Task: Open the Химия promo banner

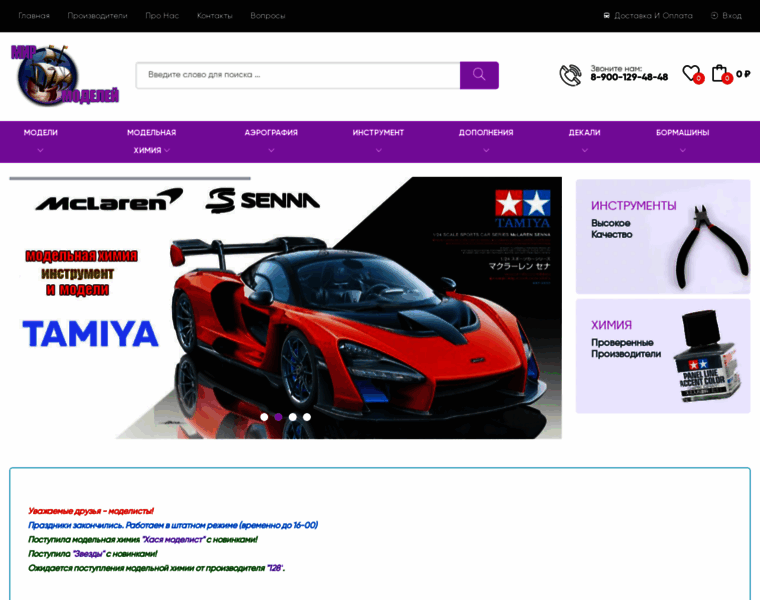Action: [x=662, y=356]
